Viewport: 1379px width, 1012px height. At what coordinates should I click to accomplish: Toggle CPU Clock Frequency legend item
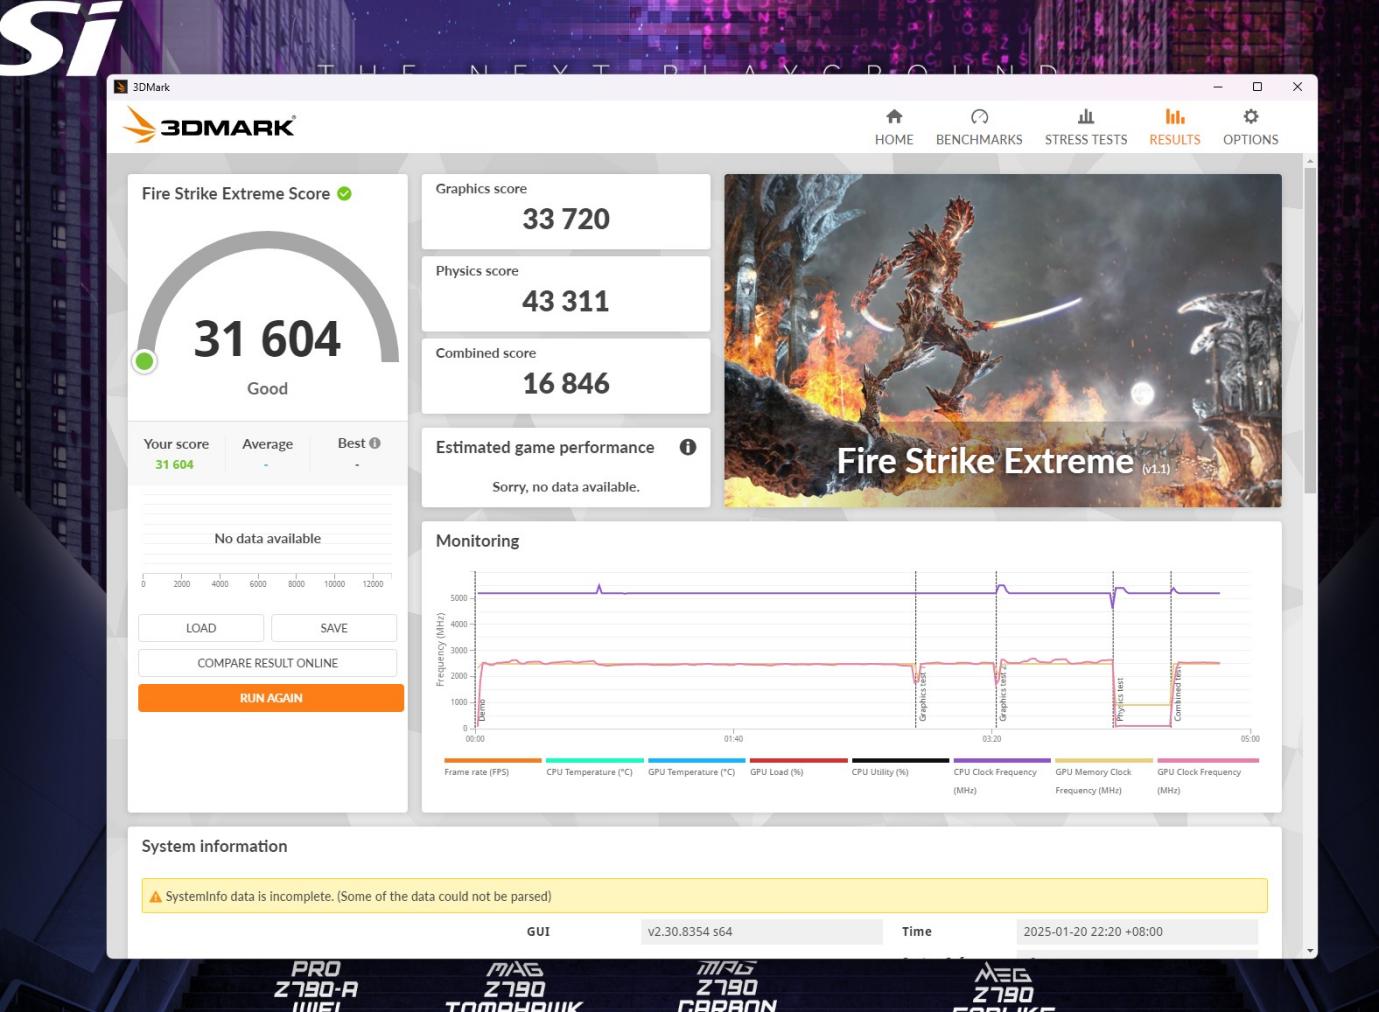[1002, 776]
